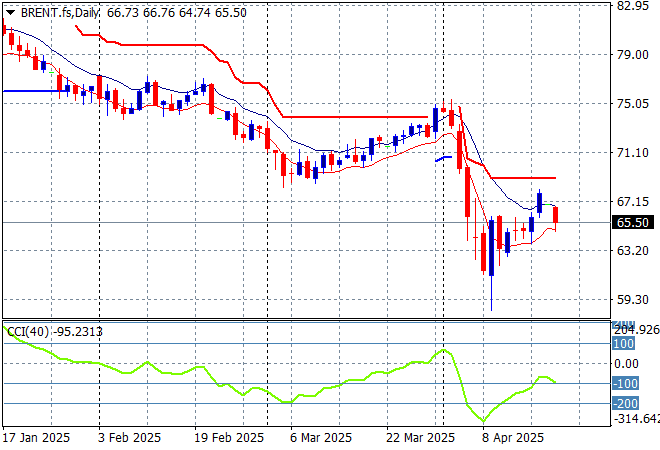Image resolution: width=660 pixels, height=450 pixels.
Task: Select the 67.15 price scale label
Action: point(633,202)
